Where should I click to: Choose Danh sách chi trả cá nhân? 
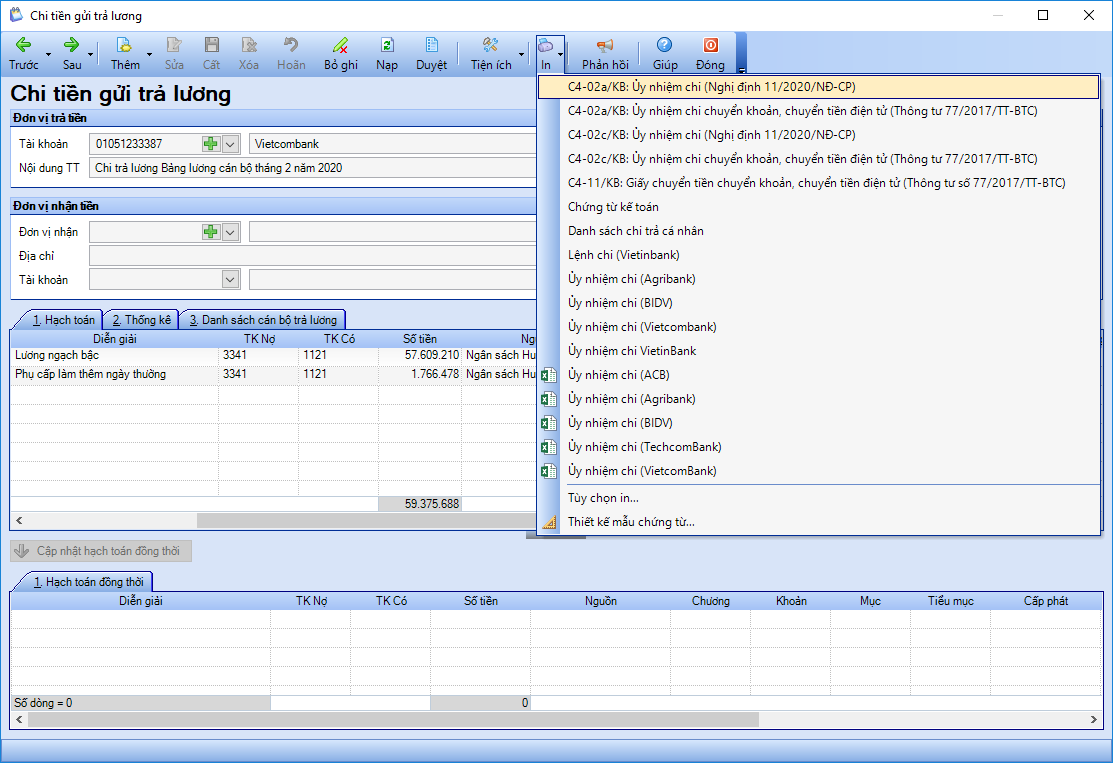(818, 231)
